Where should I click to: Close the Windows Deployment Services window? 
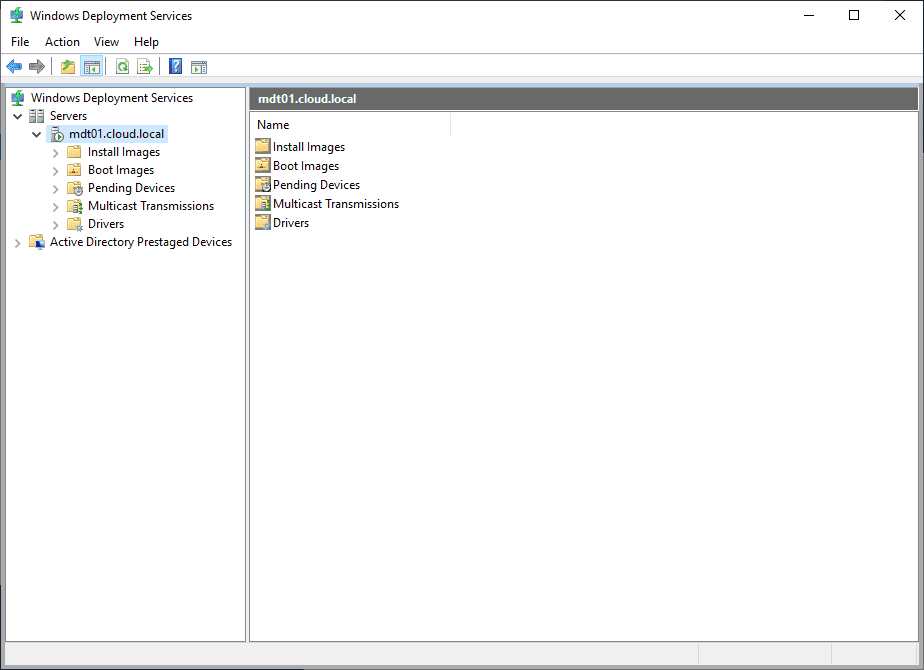click(x=899, y=15)
